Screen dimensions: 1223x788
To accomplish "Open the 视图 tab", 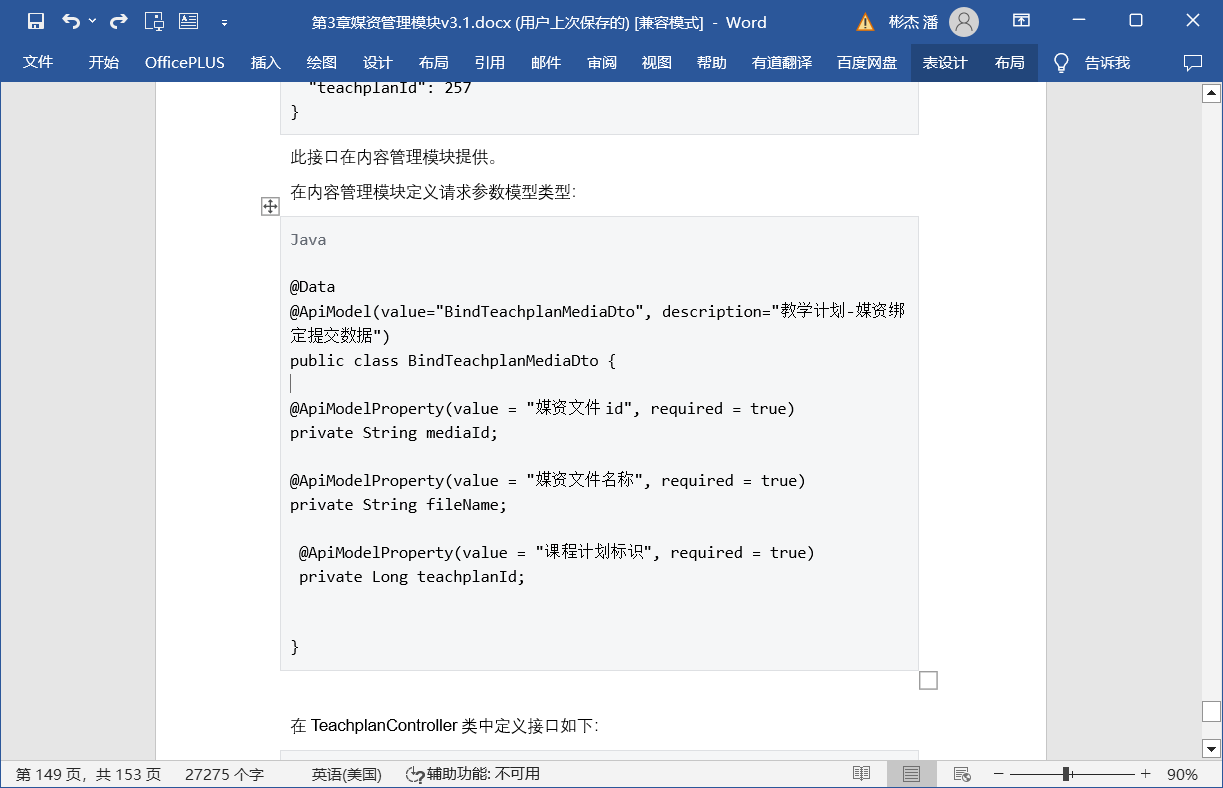I will [x=656, y=62].
